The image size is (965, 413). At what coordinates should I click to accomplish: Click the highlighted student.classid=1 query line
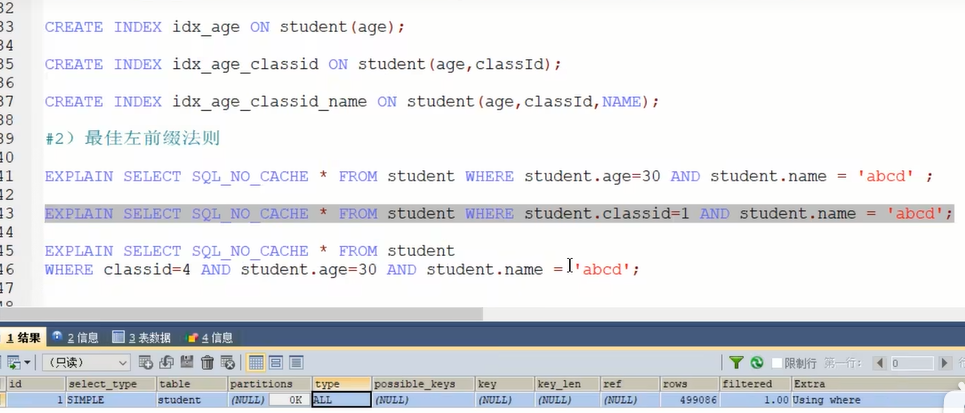point(499,214)
